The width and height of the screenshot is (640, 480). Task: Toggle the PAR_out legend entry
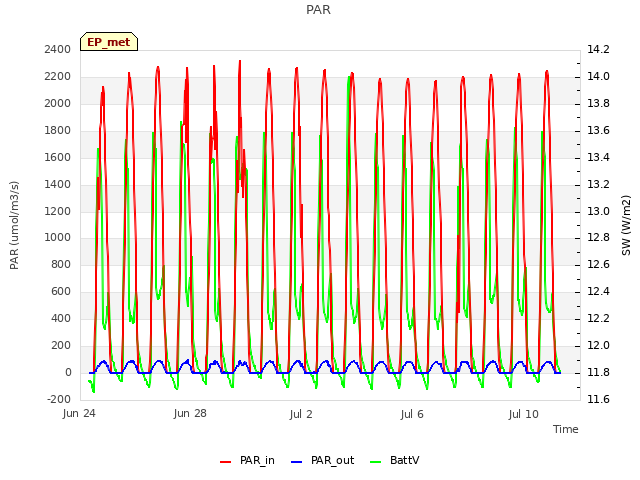(322, 460)
